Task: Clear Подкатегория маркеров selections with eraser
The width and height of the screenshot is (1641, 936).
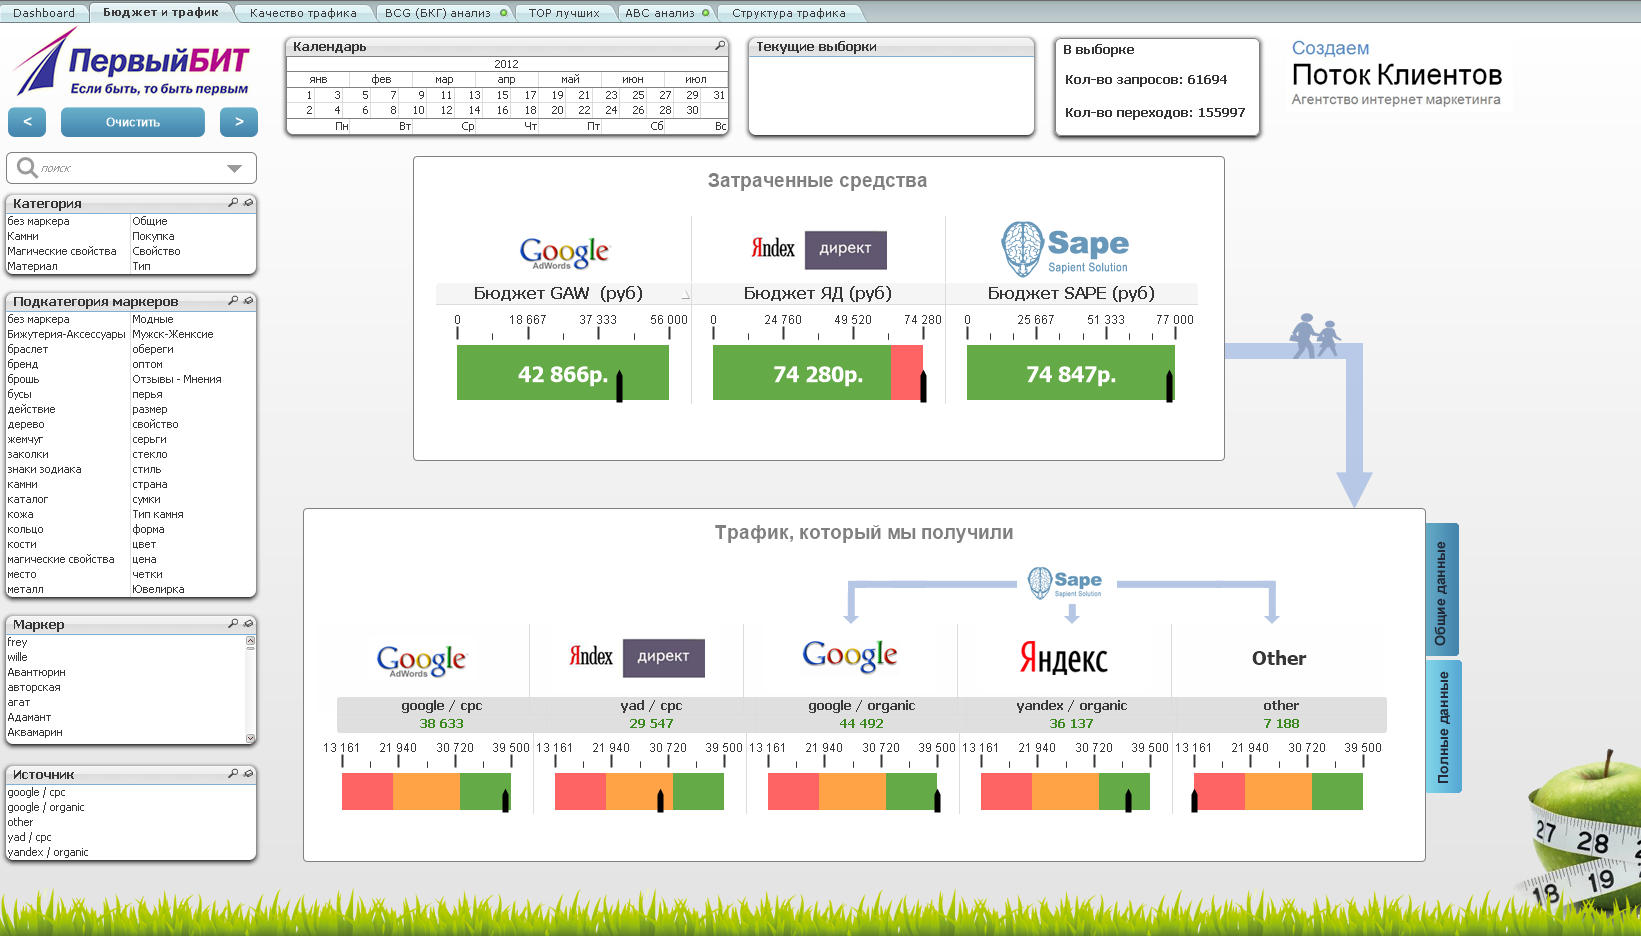Action: (248, 301)
